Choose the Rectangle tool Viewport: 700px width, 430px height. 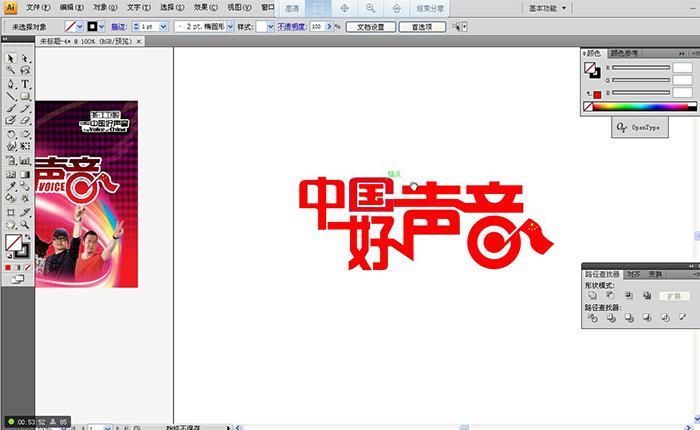point(25,96)
